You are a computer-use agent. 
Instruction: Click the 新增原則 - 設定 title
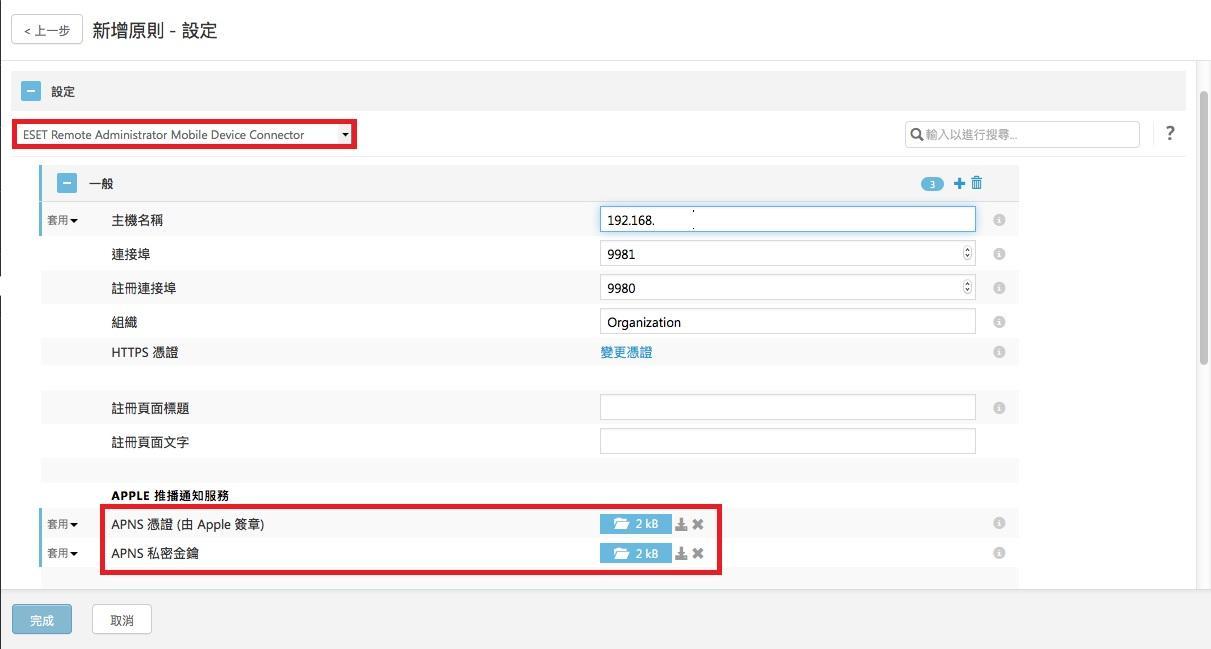(x=155, y=30)
